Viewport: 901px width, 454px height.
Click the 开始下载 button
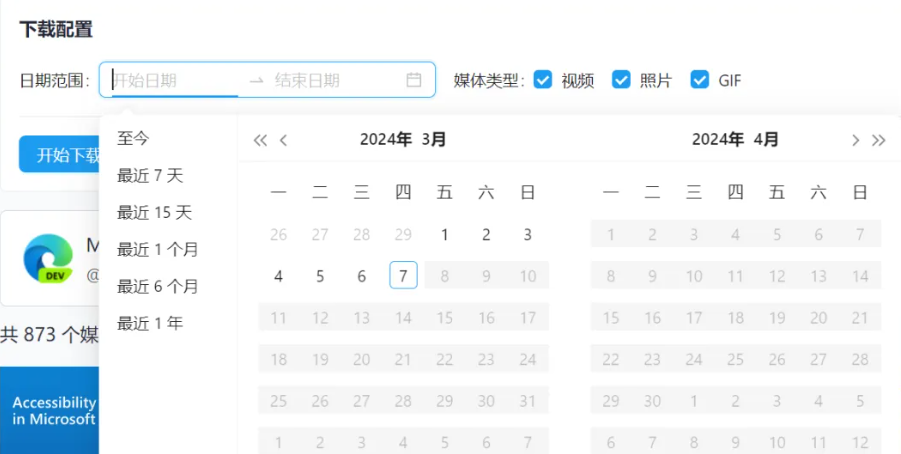click(x=60, y=155)
